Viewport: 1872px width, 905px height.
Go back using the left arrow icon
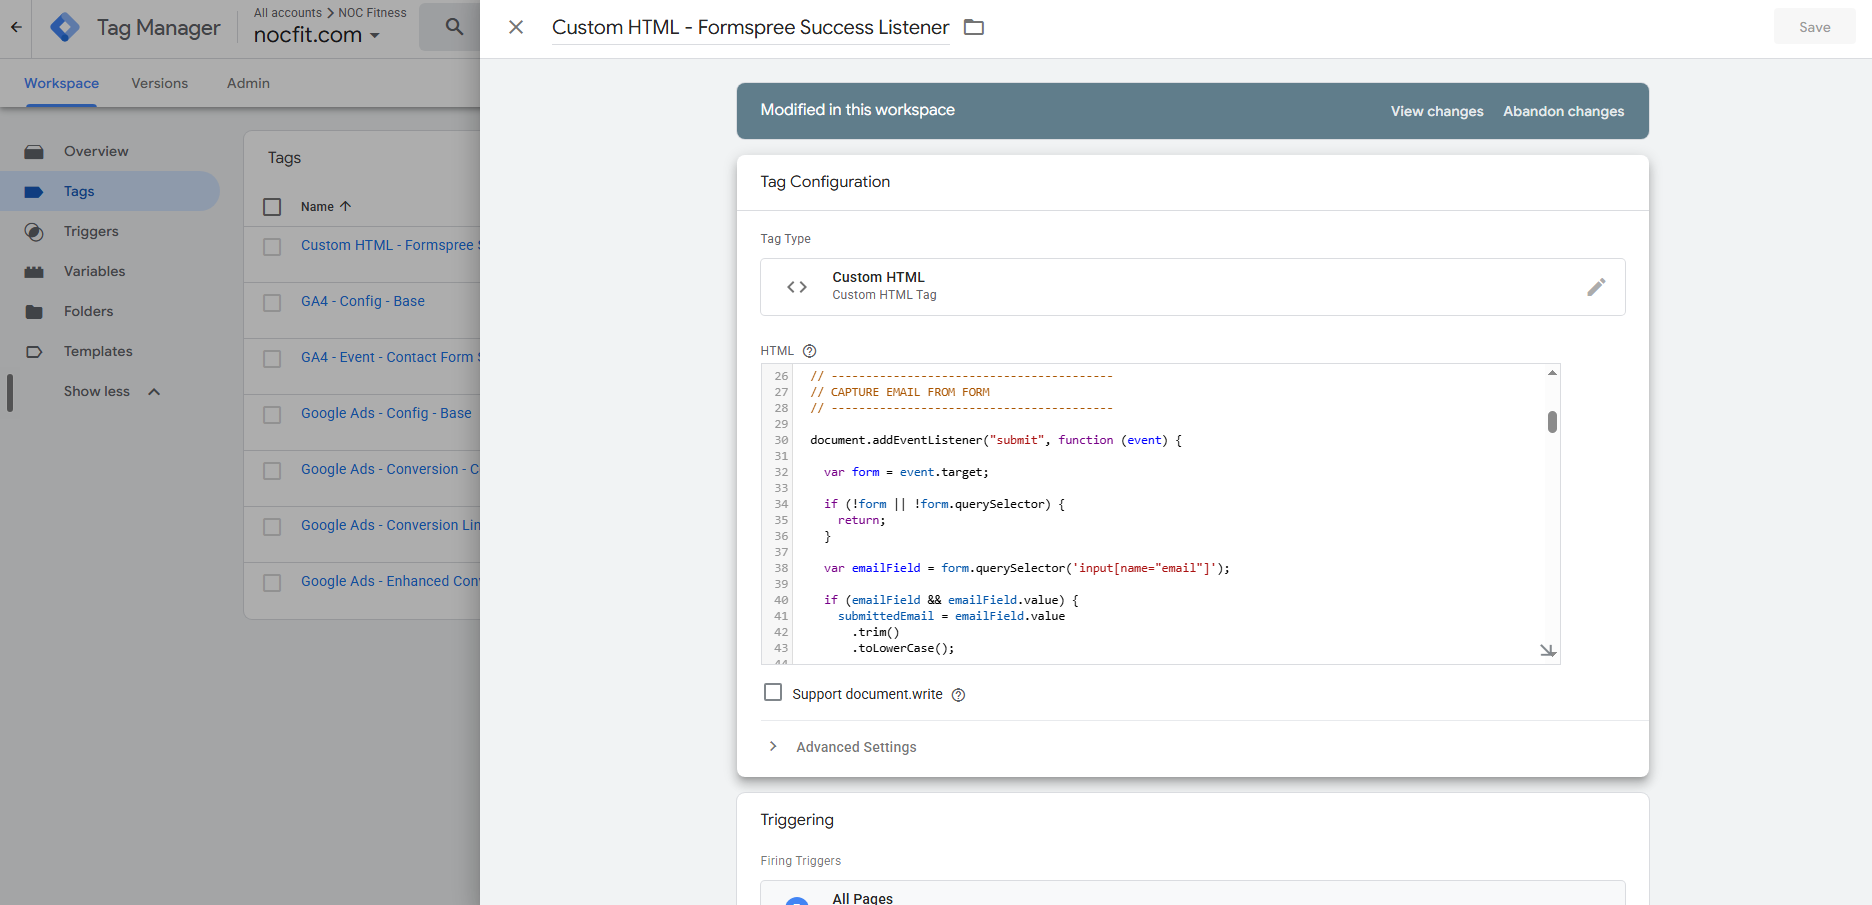coord(16,27)
